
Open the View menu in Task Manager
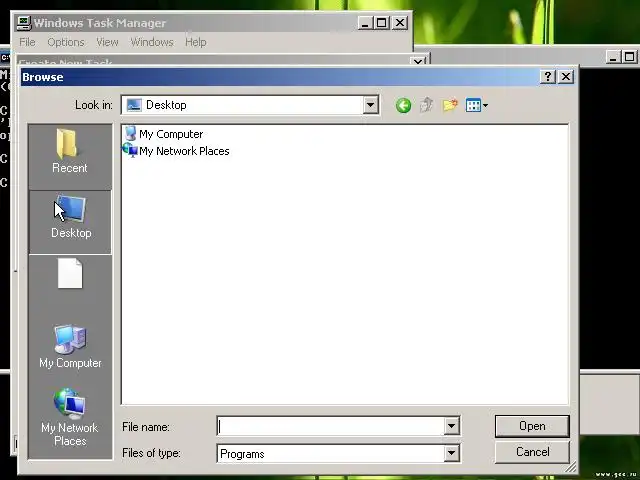pyautogui.click(x=107, y=42)
